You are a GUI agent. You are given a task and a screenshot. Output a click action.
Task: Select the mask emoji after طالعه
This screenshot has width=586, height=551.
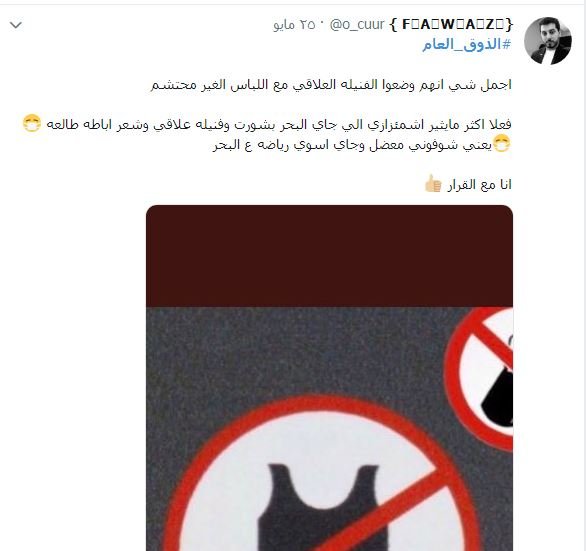[32, 123]
